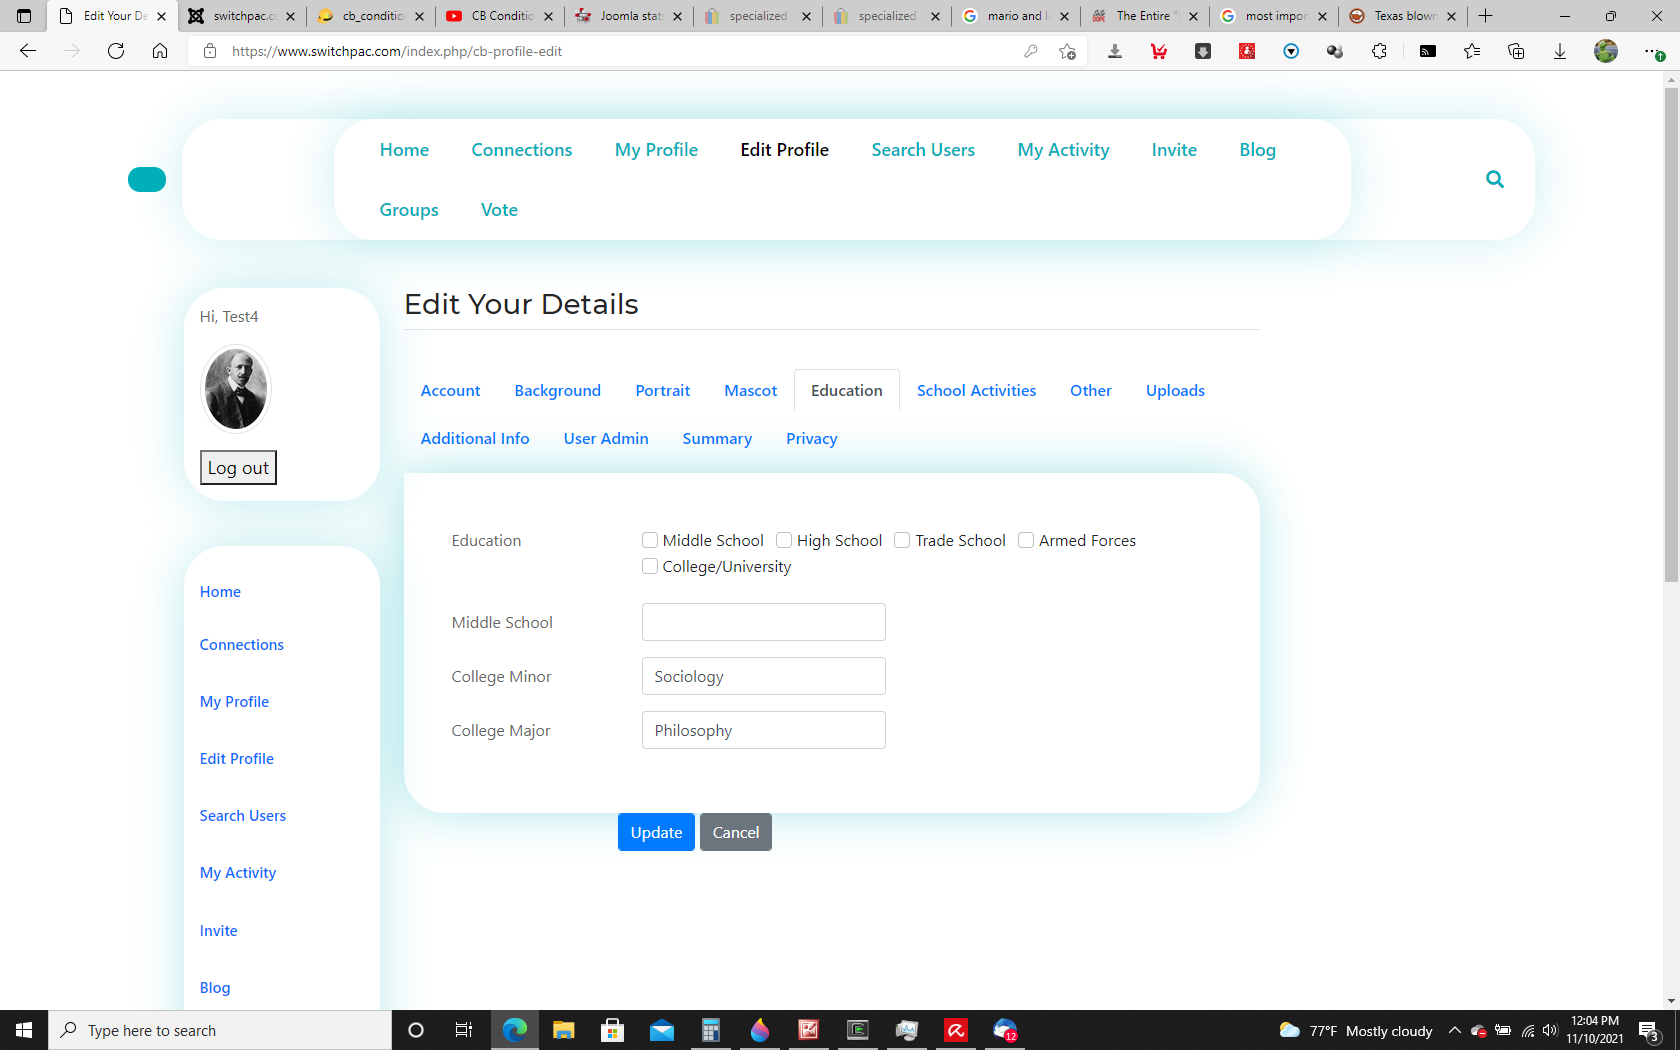Open Mail app on the taskbar
The image size is (1680, 1050).
(x=662, y=1030)
